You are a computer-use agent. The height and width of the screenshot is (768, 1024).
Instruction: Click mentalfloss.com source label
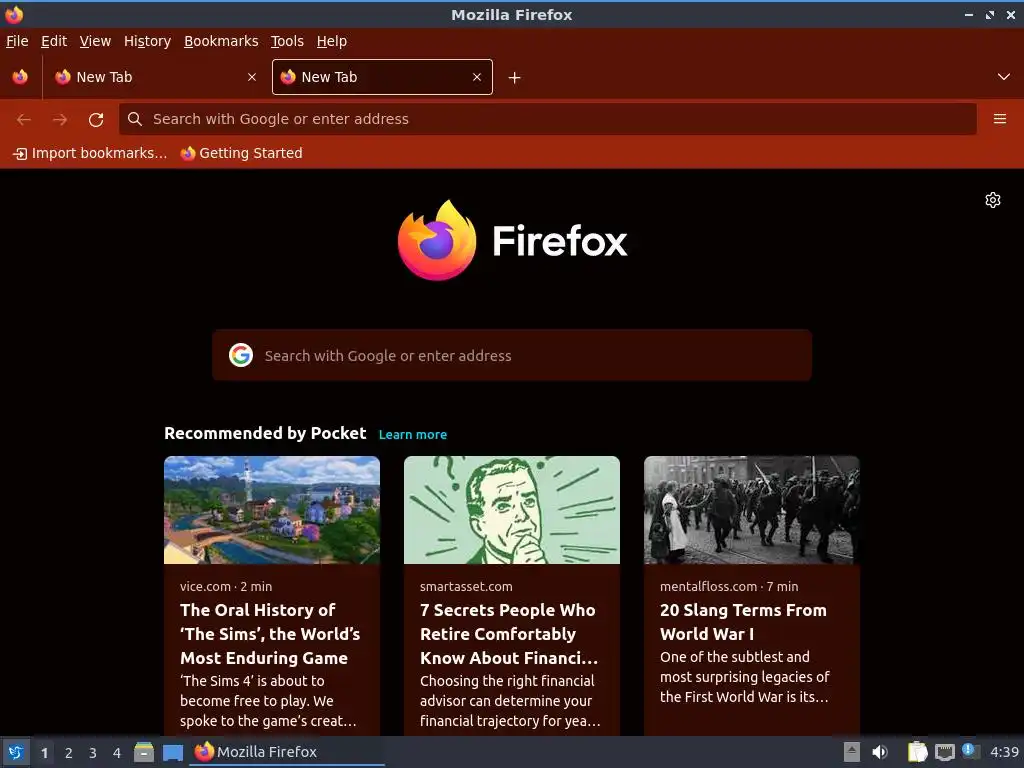[709, 586]
